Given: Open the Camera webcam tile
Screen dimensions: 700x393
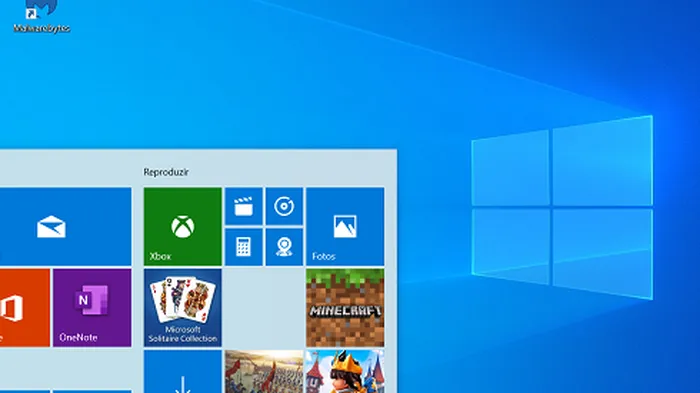Looking at the screenshot, I should [284, 247].
